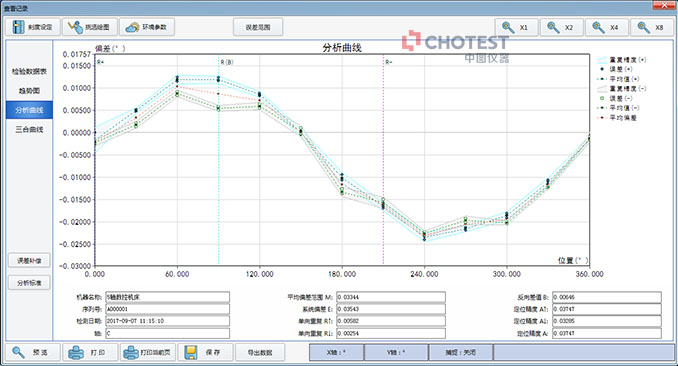
Task: Click the error range button in toolbar
Action: [x=258, y=27]
